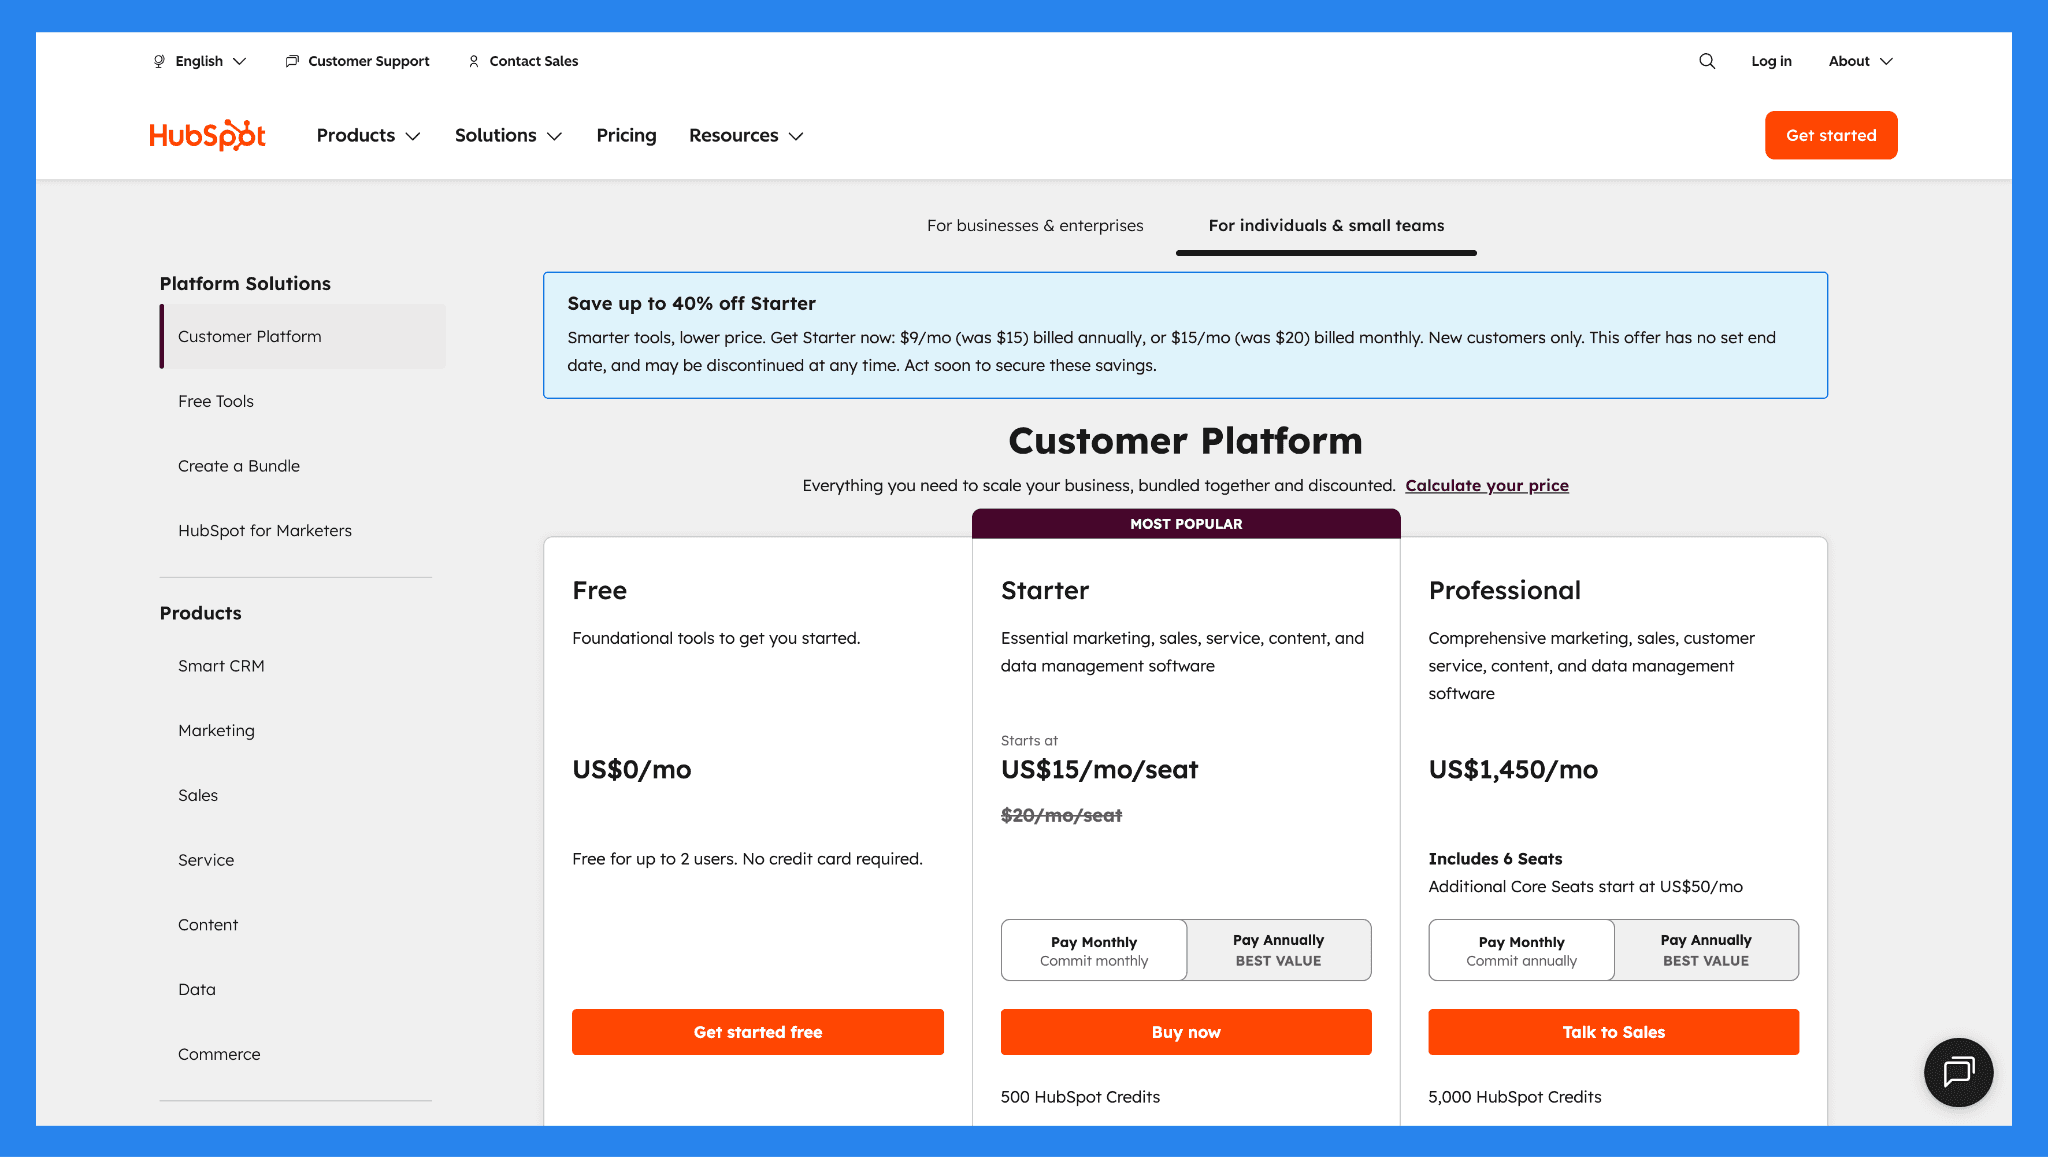Open the Products navigation menu

point(368,135)
